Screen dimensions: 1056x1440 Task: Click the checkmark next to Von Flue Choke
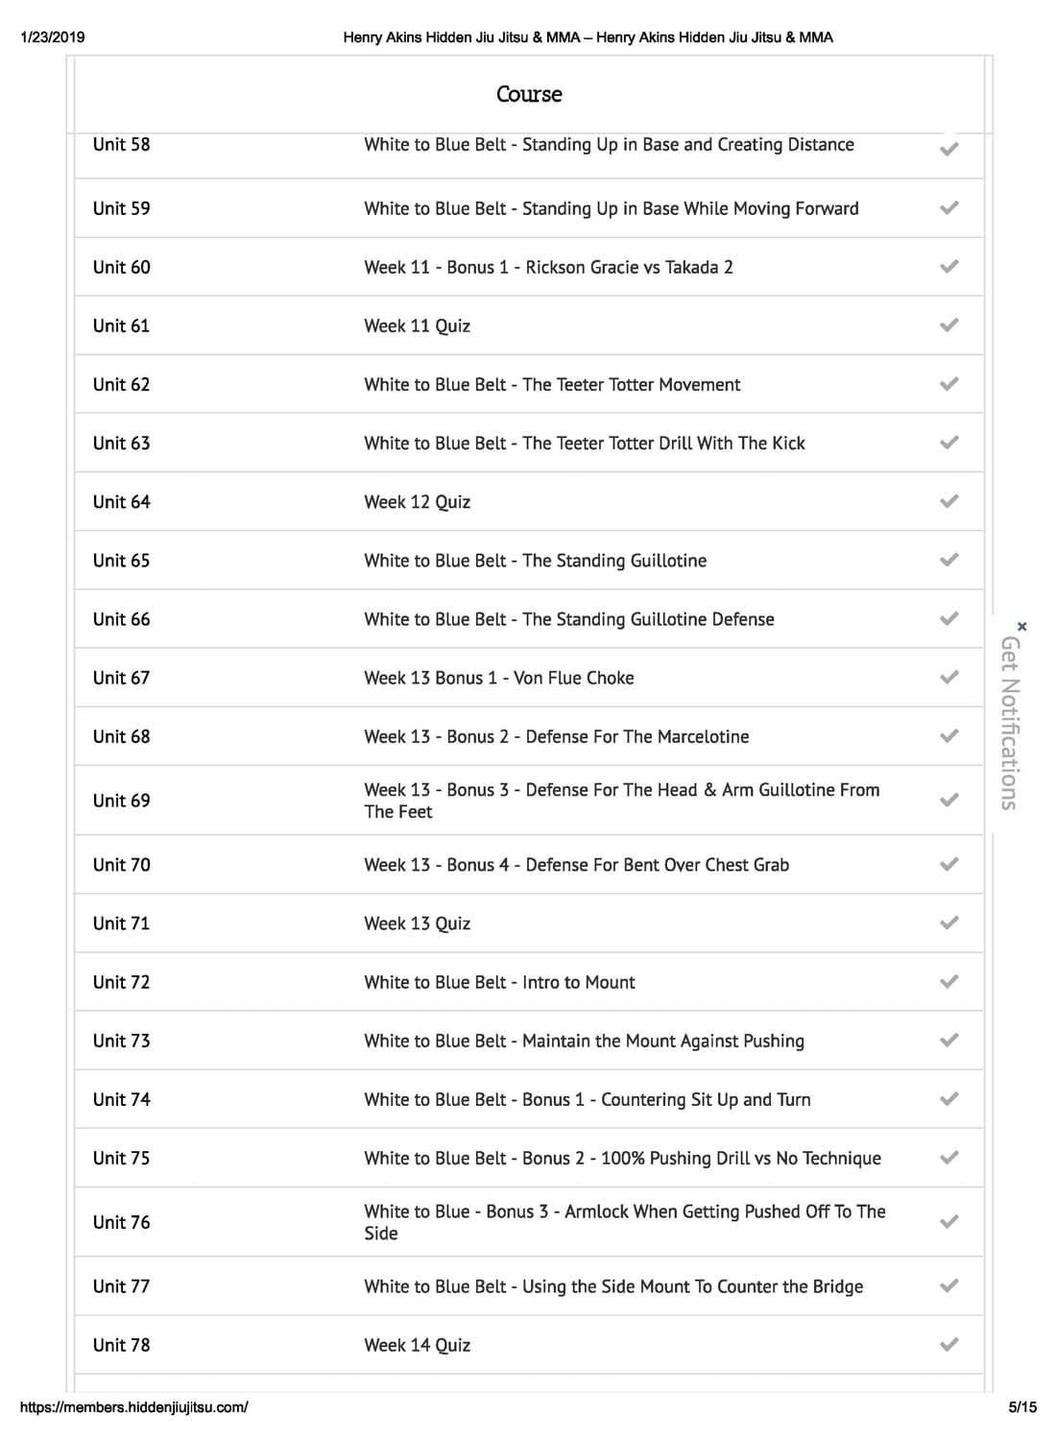tap(949, 677)
